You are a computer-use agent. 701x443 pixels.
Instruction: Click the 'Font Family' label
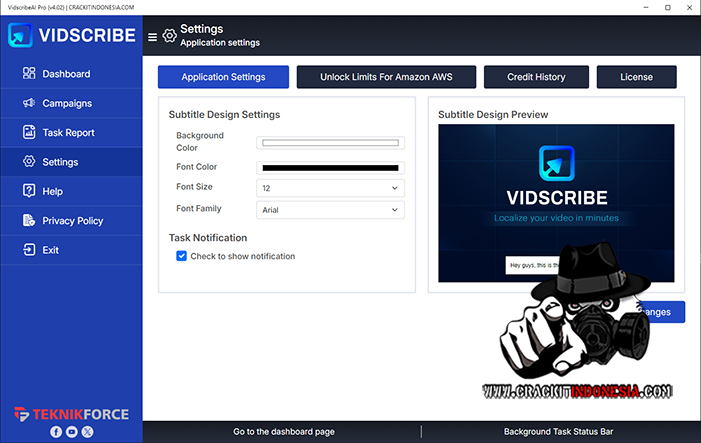(198, 208)
